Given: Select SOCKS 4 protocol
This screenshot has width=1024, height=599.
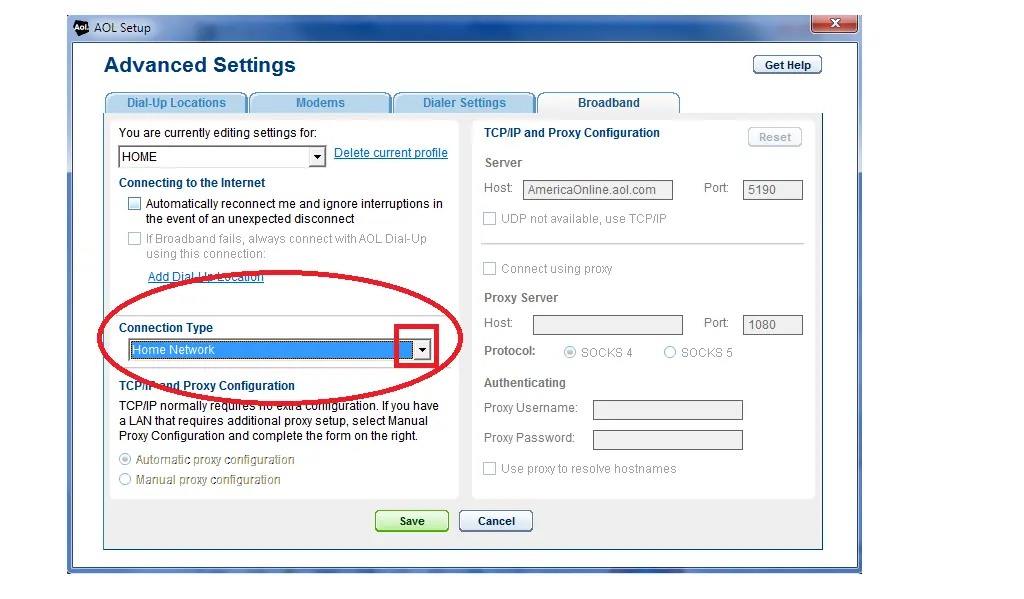Looking at the screenshot, I should 570,352.
